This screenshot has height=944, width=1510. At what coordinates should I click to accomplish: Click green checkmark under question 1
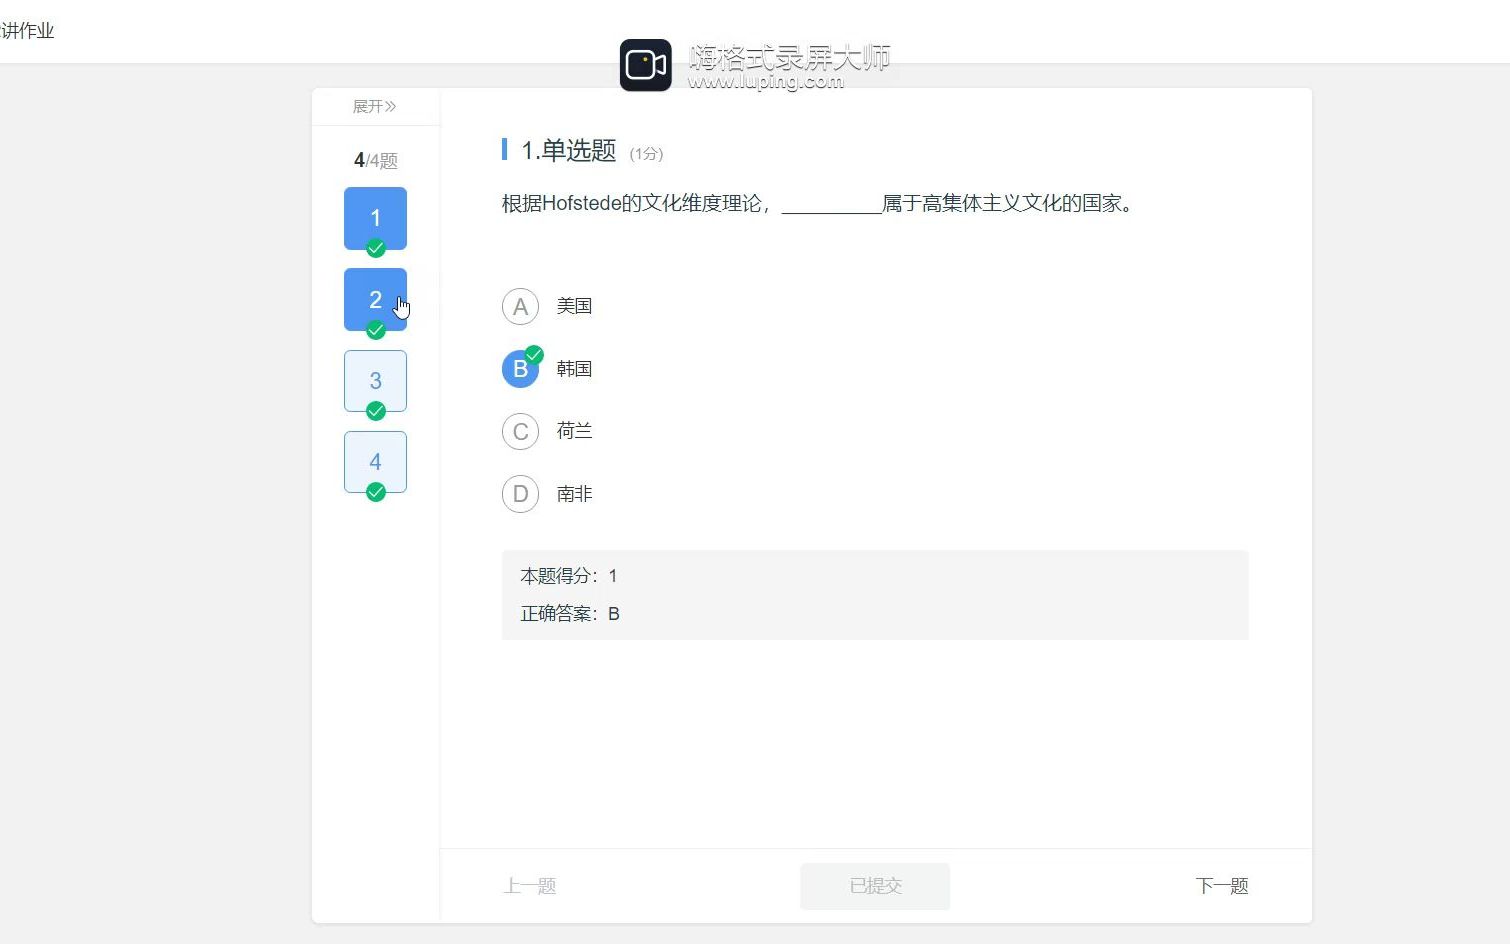coord(376,248)
